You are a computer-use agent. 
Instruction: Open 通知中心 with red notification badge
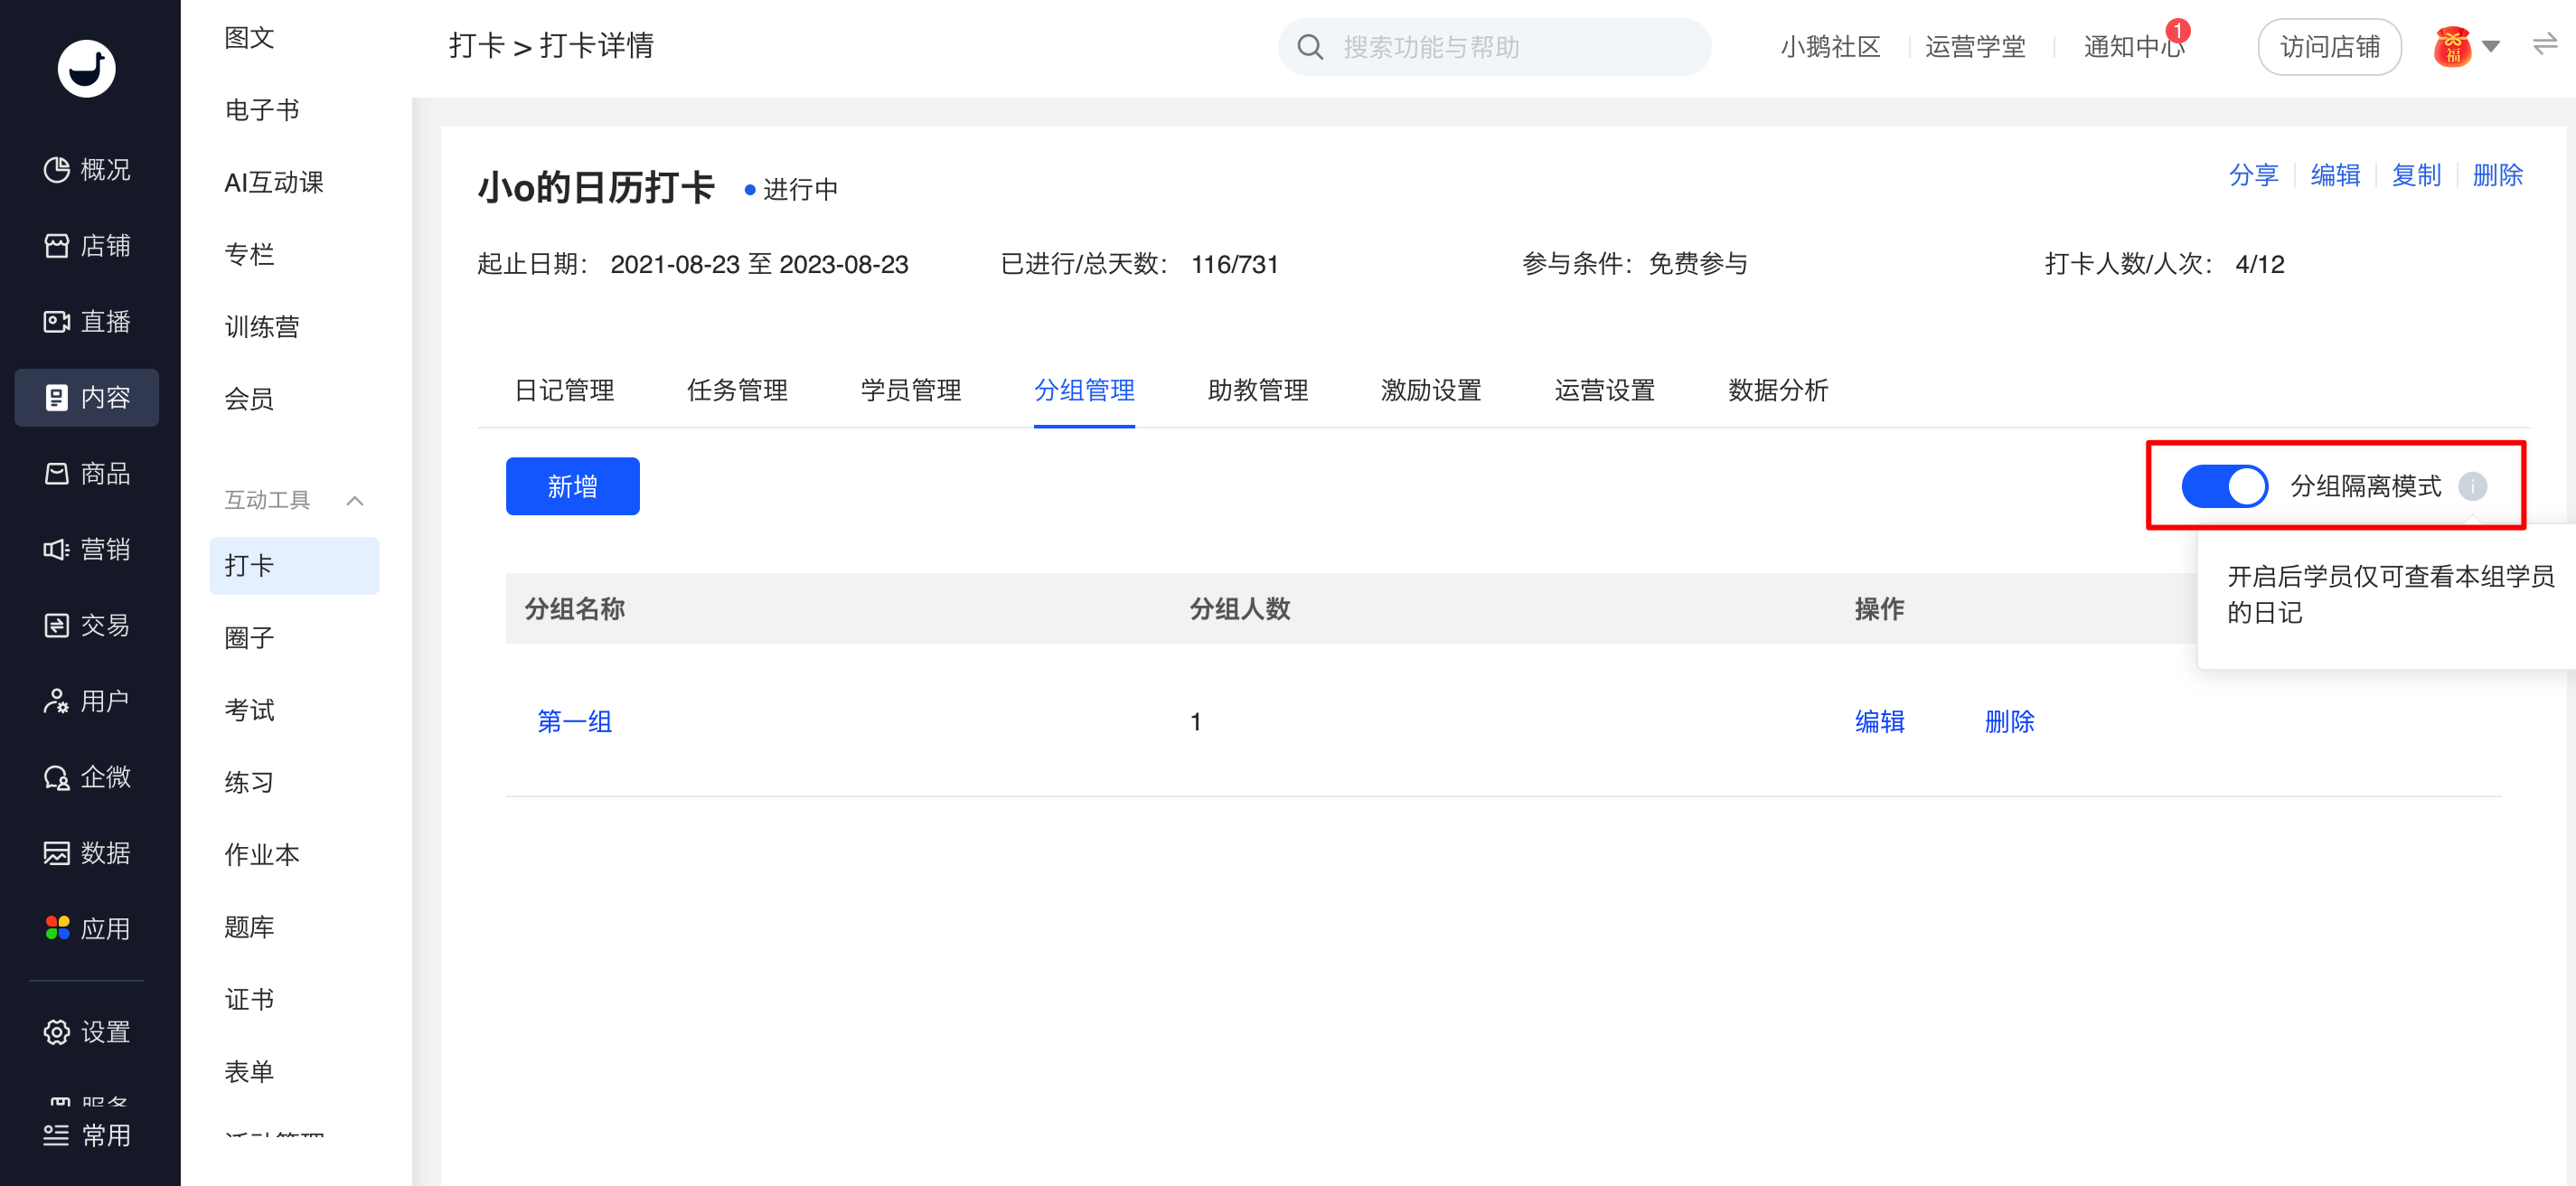(2133, 46)
